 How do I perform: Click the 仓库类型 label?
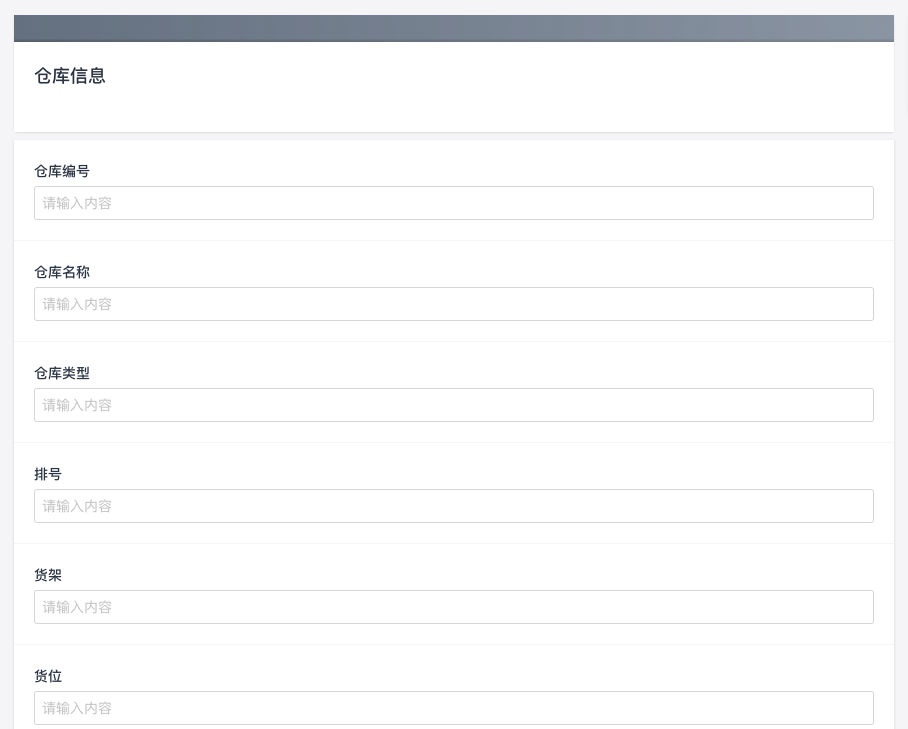click(62, 373)
